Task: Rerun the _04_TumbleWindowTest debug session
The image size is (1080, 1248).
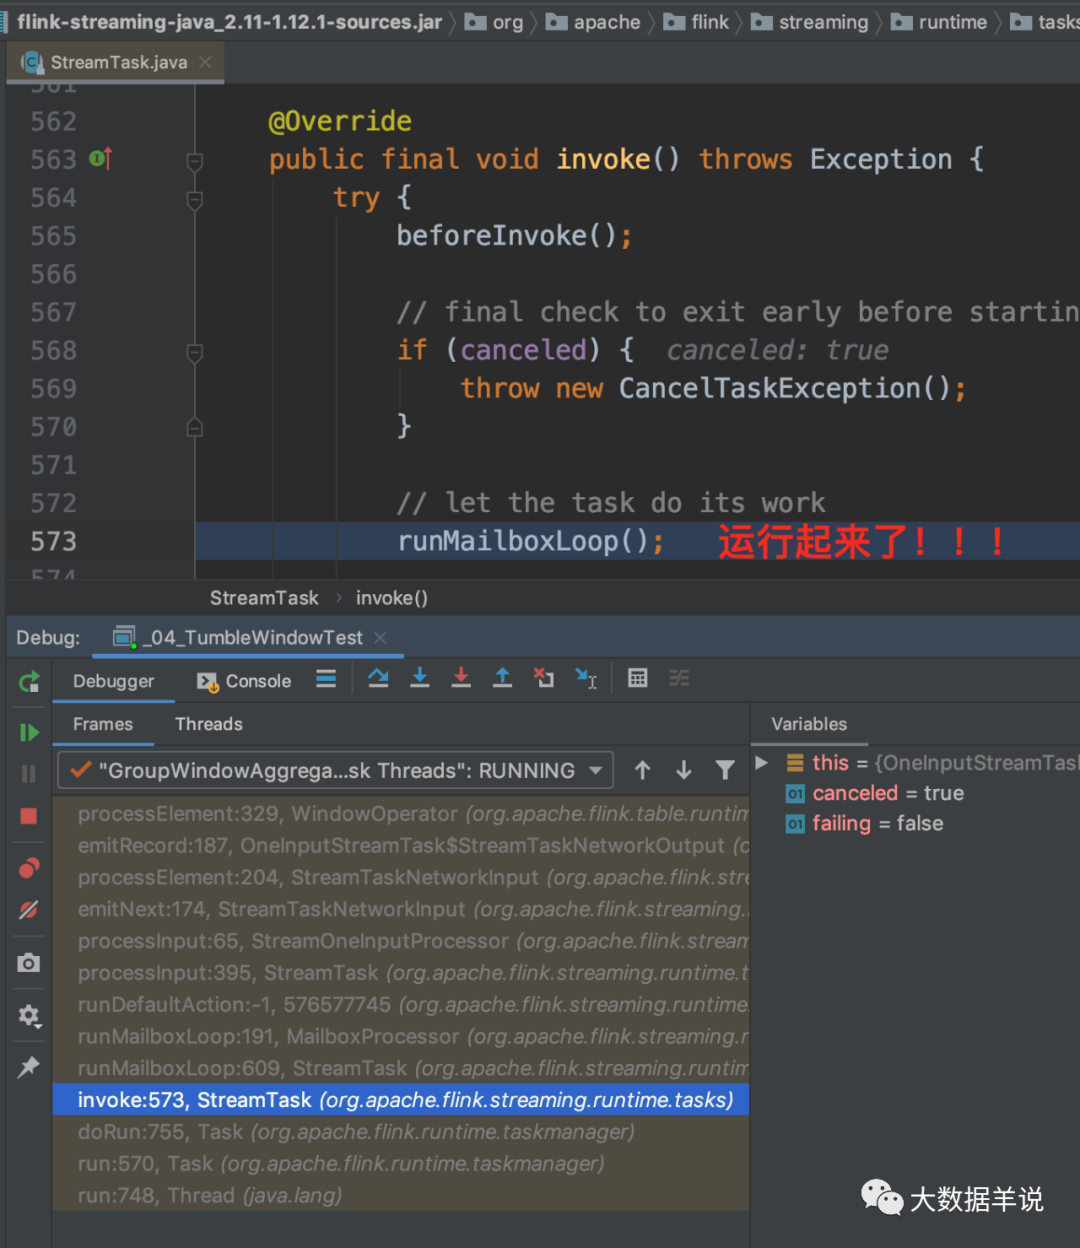Action: 28,682
